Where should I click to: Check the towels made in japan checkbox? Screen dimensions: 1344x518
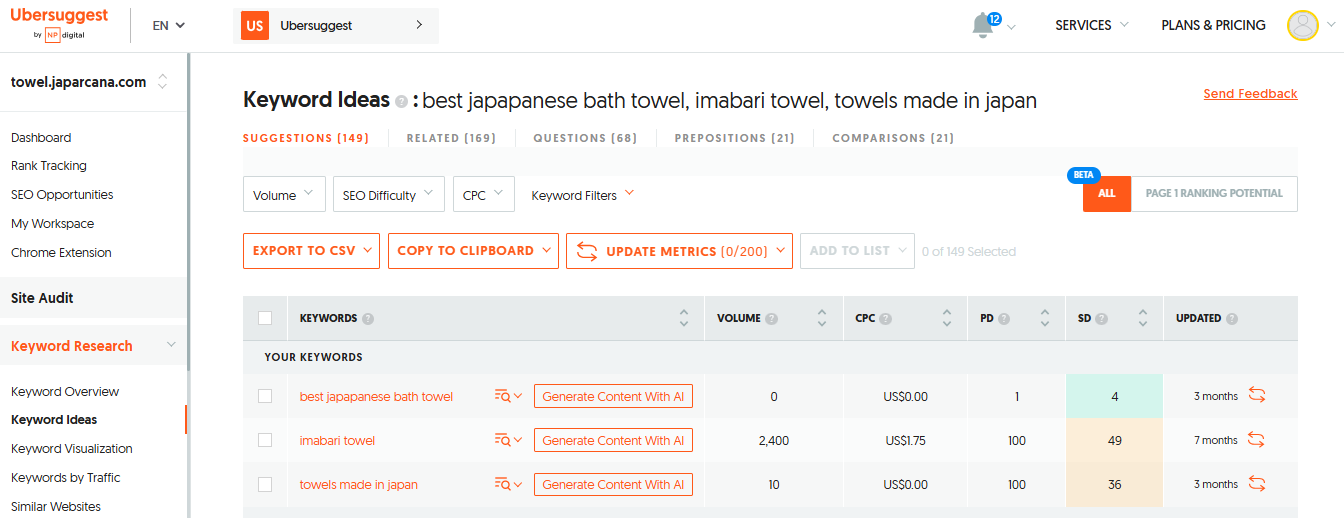tap(265, 484)
